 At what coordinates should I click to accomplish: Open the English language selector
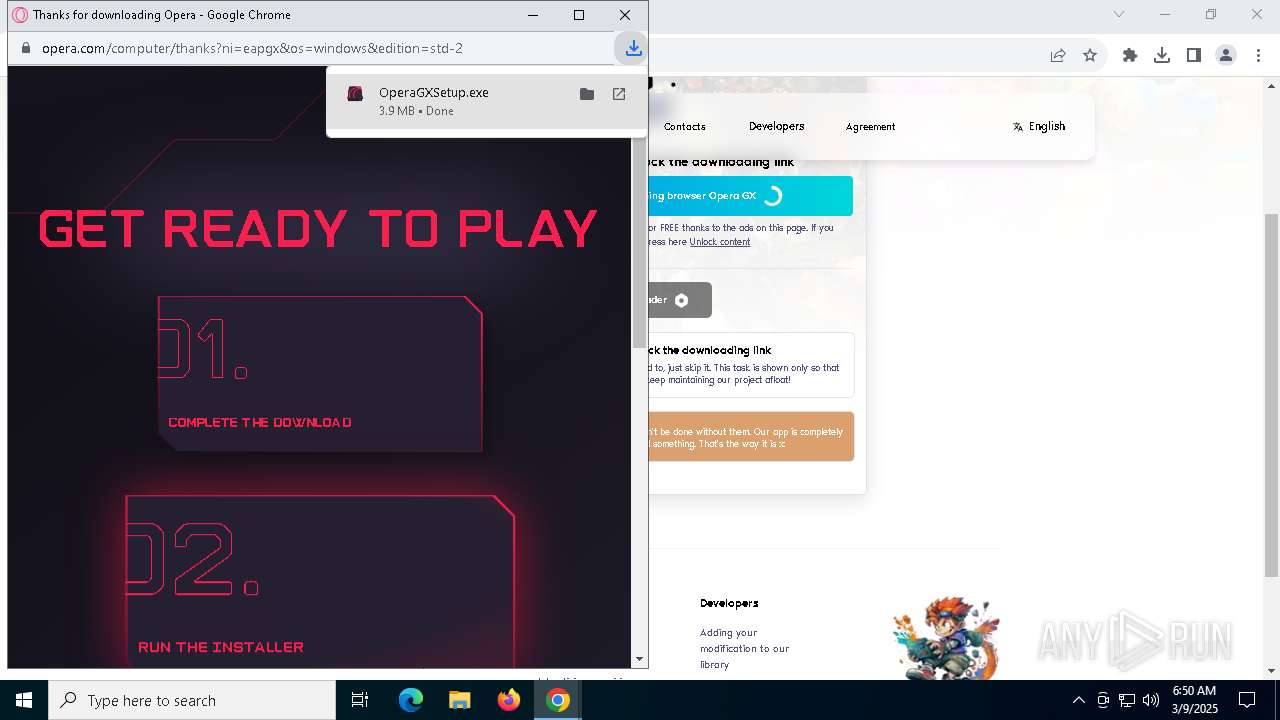(1039, 126)
